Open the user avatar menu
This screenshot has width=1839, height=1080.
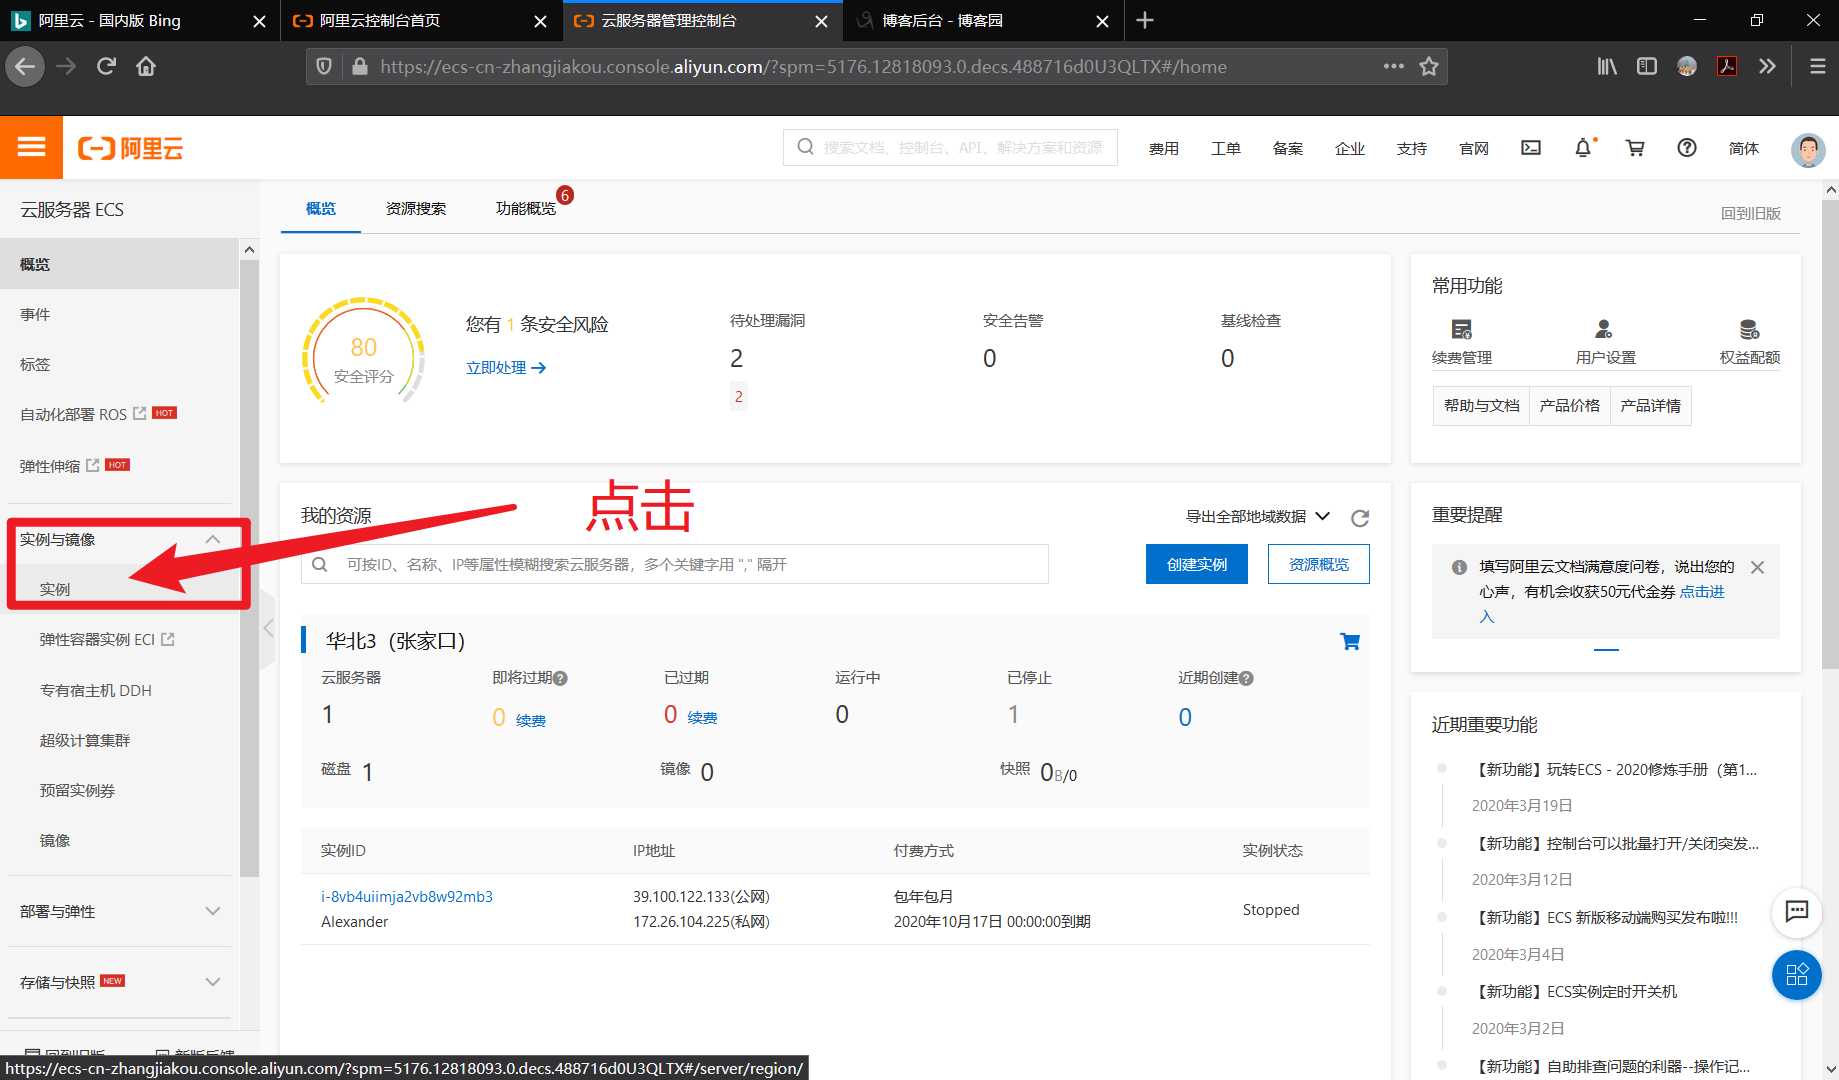coord(1808,149)
